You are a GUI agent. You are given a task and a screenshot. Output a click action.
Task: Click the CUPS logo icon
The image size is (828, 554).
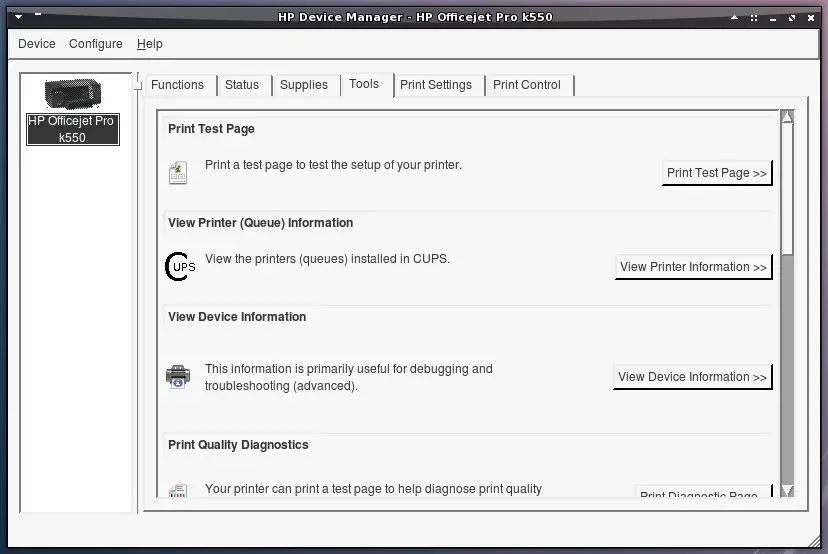[x=180, y=267]
